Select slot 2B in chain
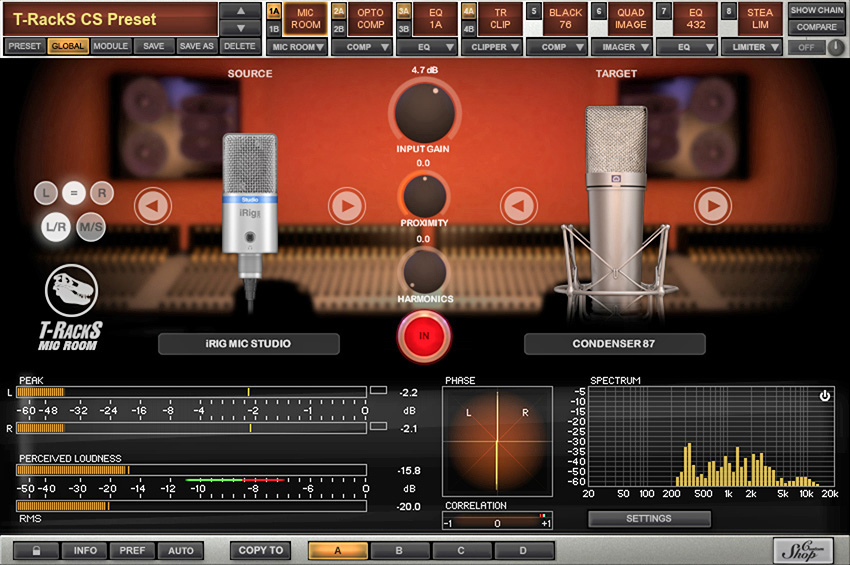The width and height of the screenshot is (850, 565). (339, 29)
